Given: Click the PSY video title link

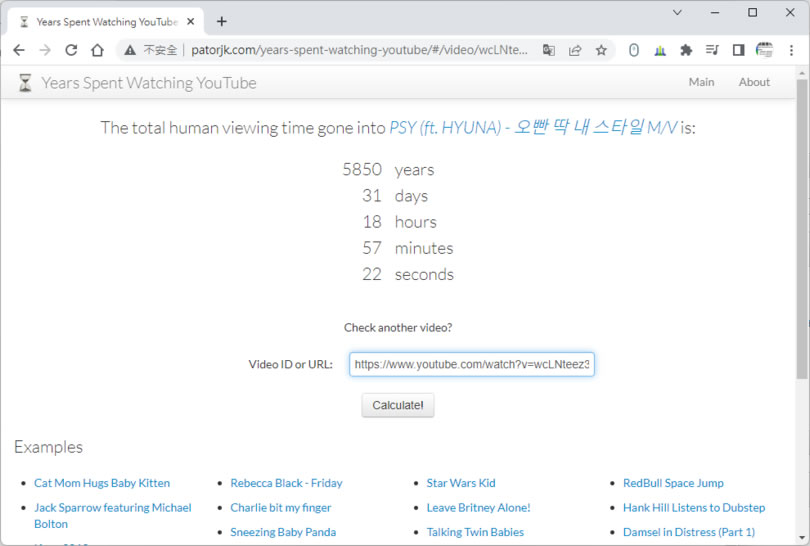Looking at the screenshot, I should coord(532,128).
